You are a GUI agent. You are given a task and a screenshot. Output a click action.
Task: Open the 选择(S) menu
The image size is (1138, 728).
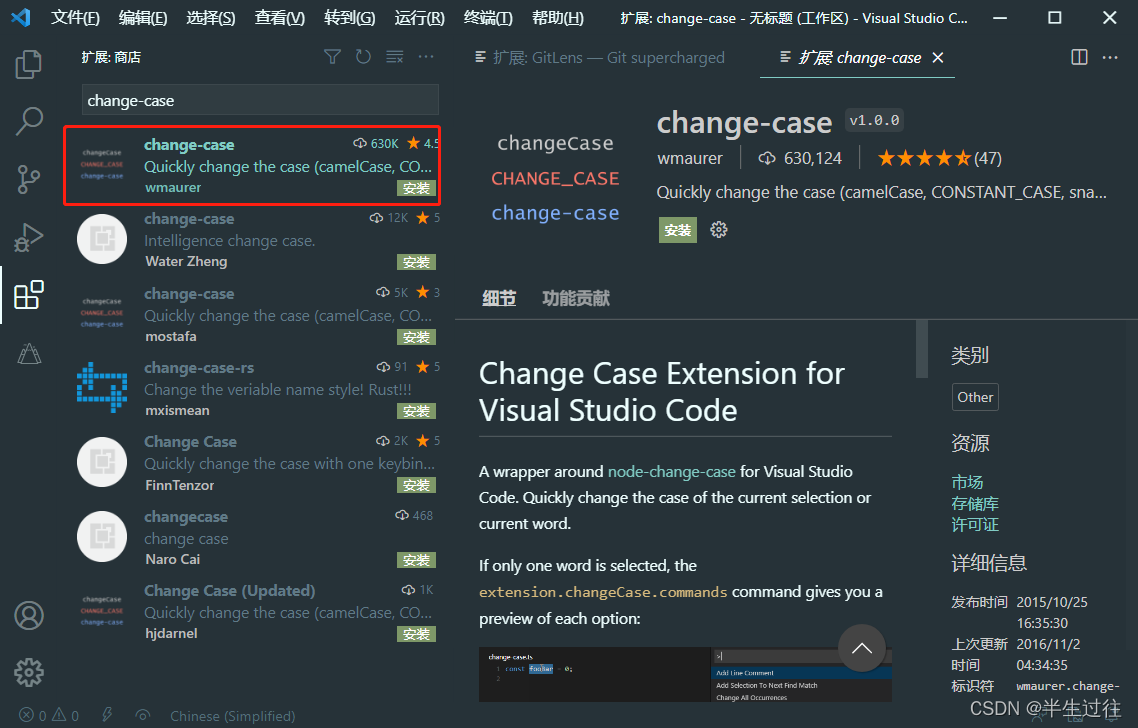click(x=210, y=17)
